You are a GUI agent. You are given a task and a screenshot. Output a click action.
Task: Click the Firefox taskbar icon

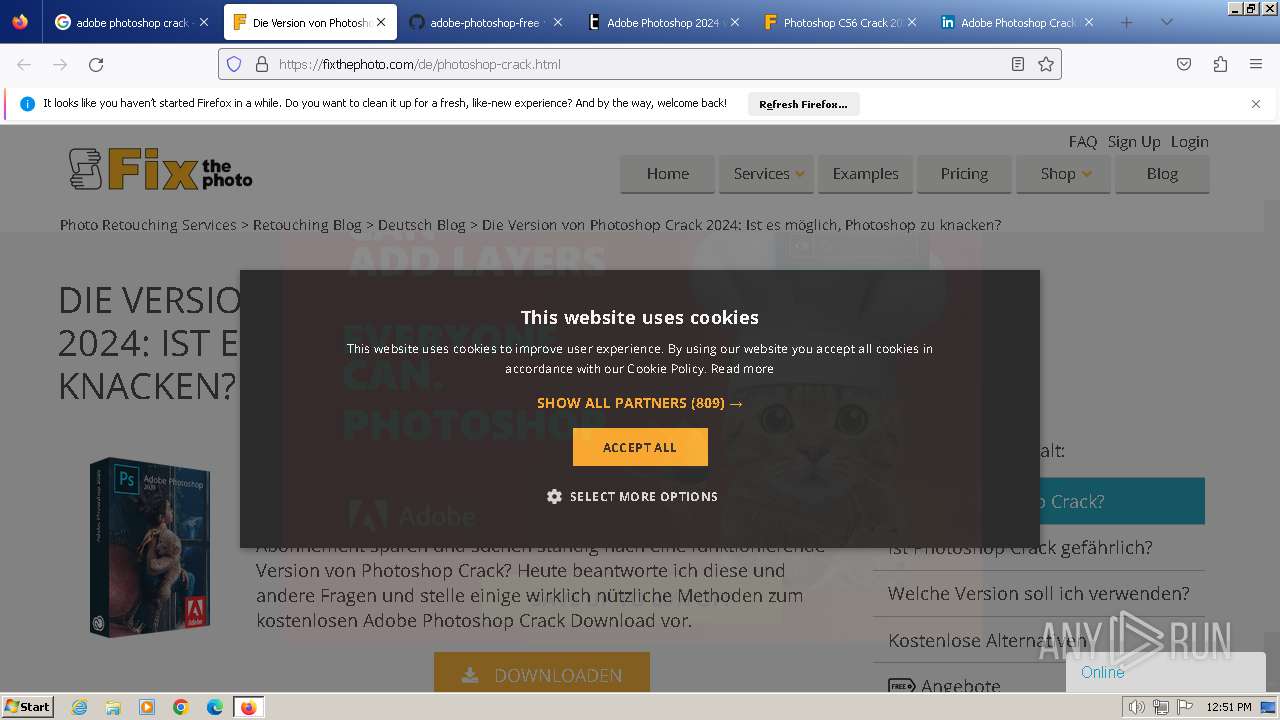(x=248, y=707)
